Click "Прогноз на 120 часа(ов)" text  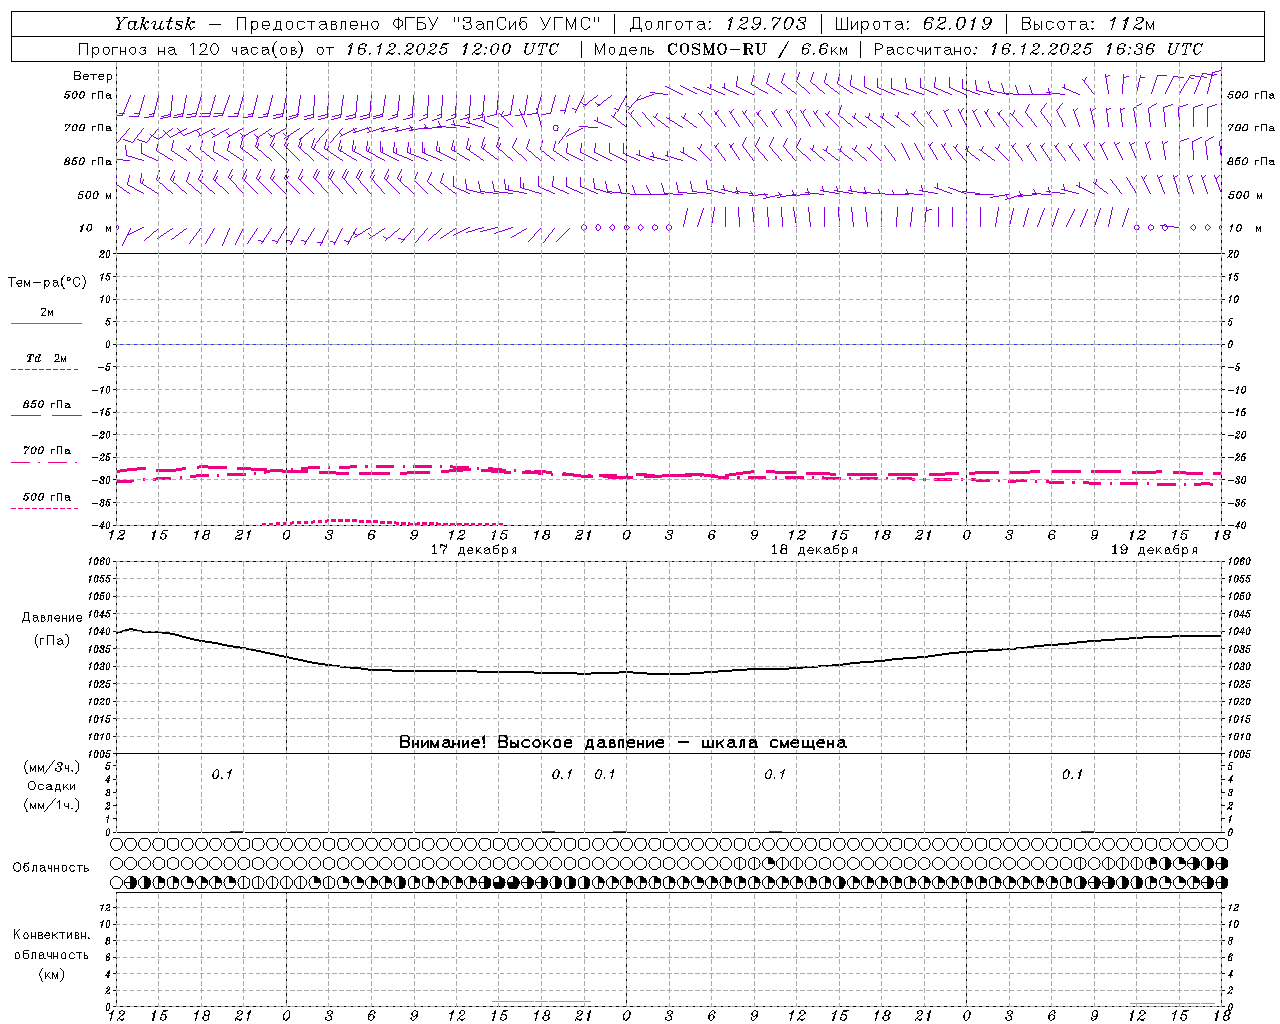192,49
